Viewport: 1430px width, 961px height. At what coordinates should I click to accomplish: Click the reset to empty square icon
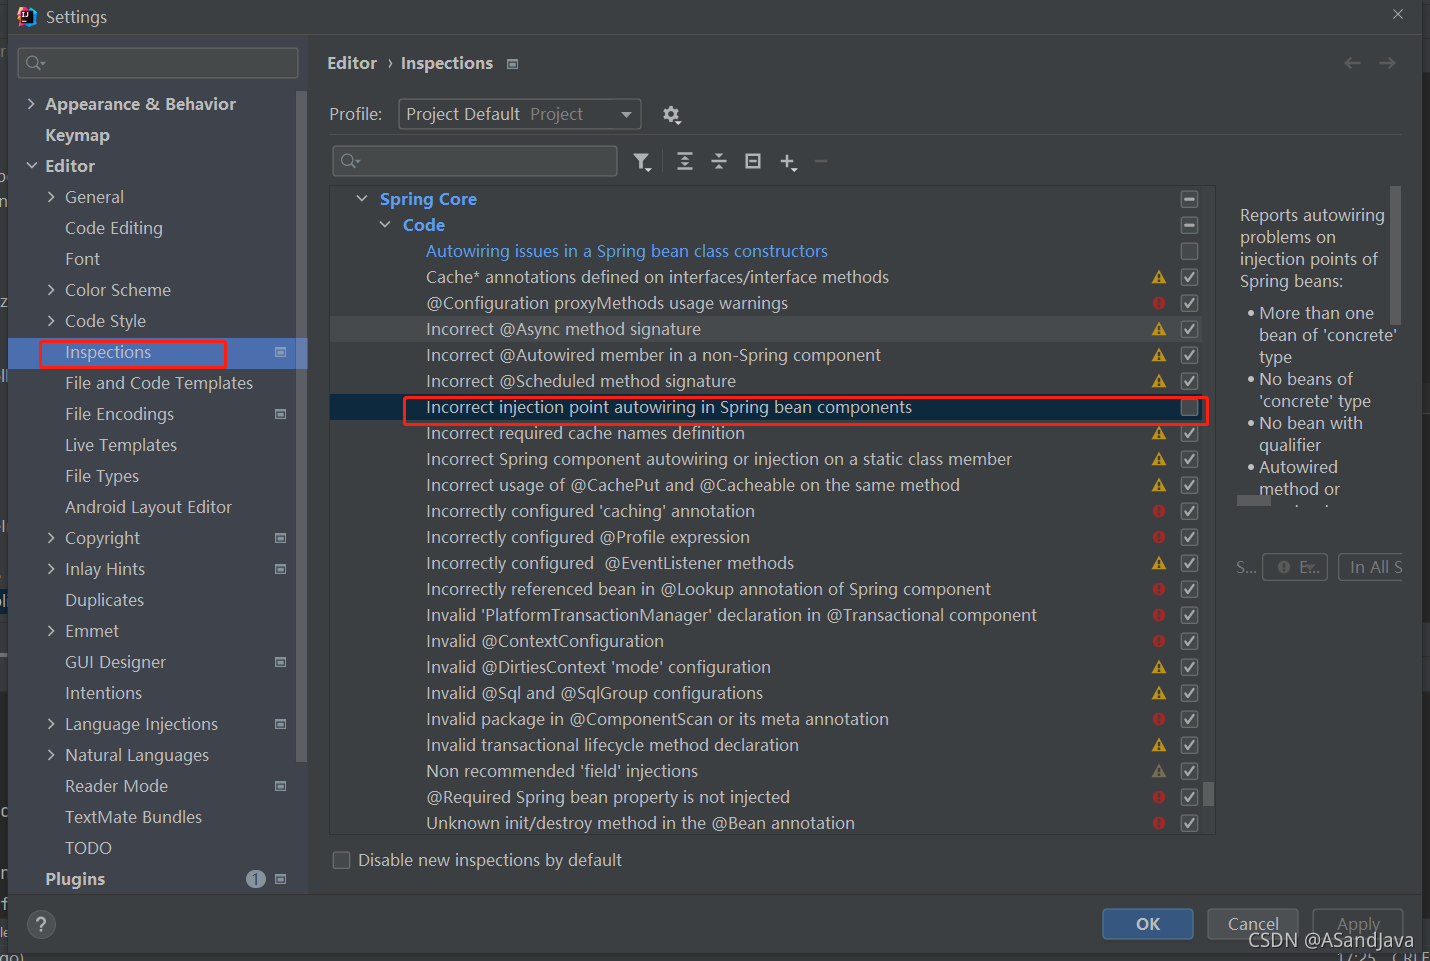753,162
